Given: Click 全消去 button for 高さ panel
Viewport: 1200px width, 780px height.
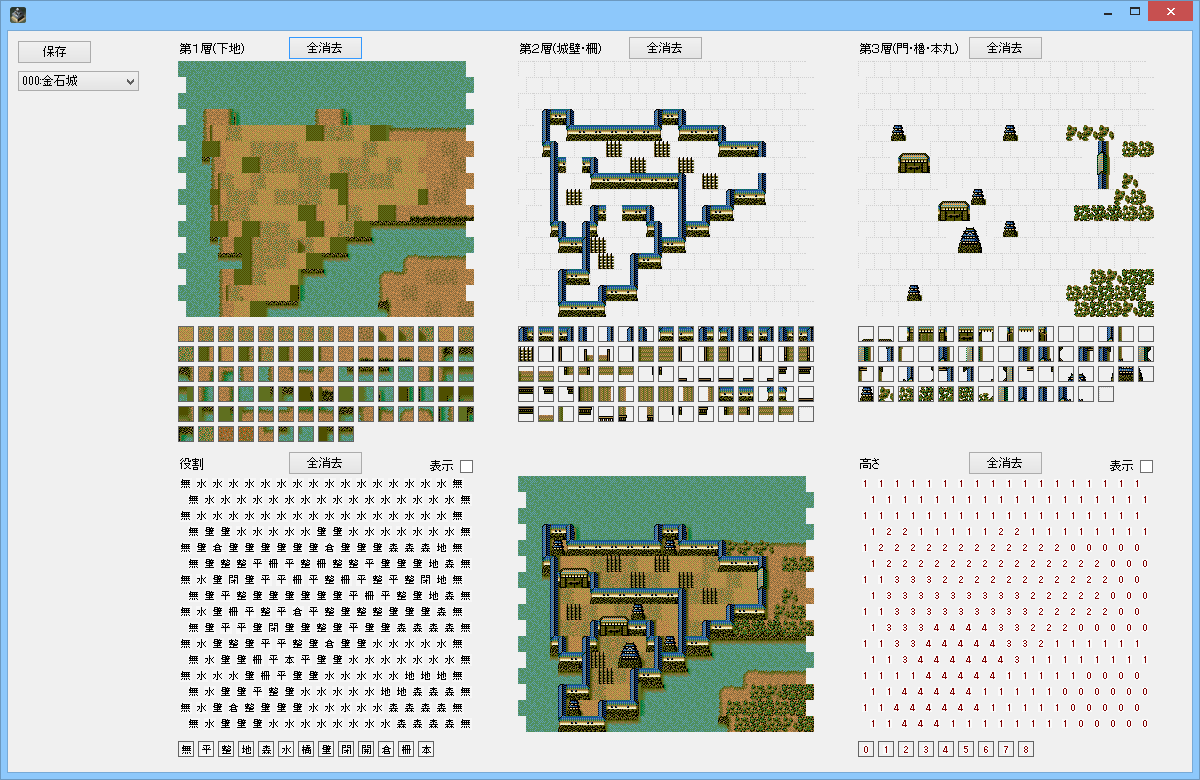Looking at the screenshot, I should (1005, 463).
